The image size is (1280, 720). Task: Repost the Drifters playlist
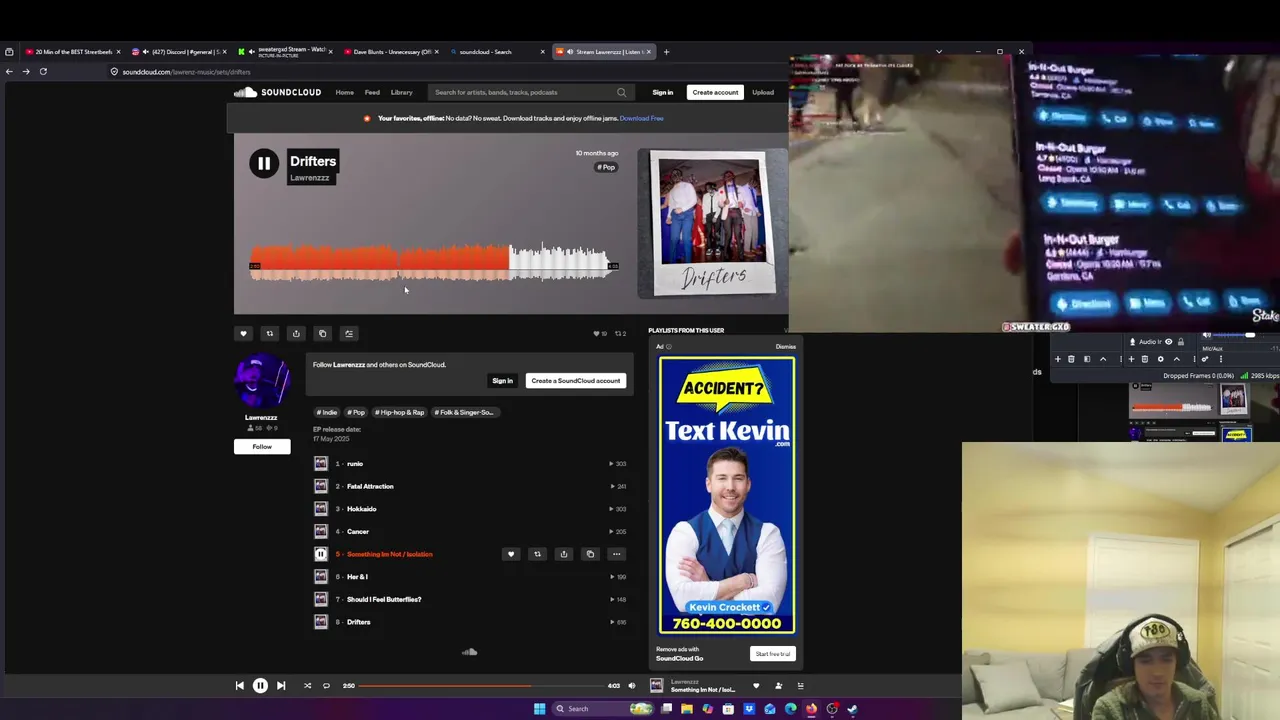(x=270, y=334)
